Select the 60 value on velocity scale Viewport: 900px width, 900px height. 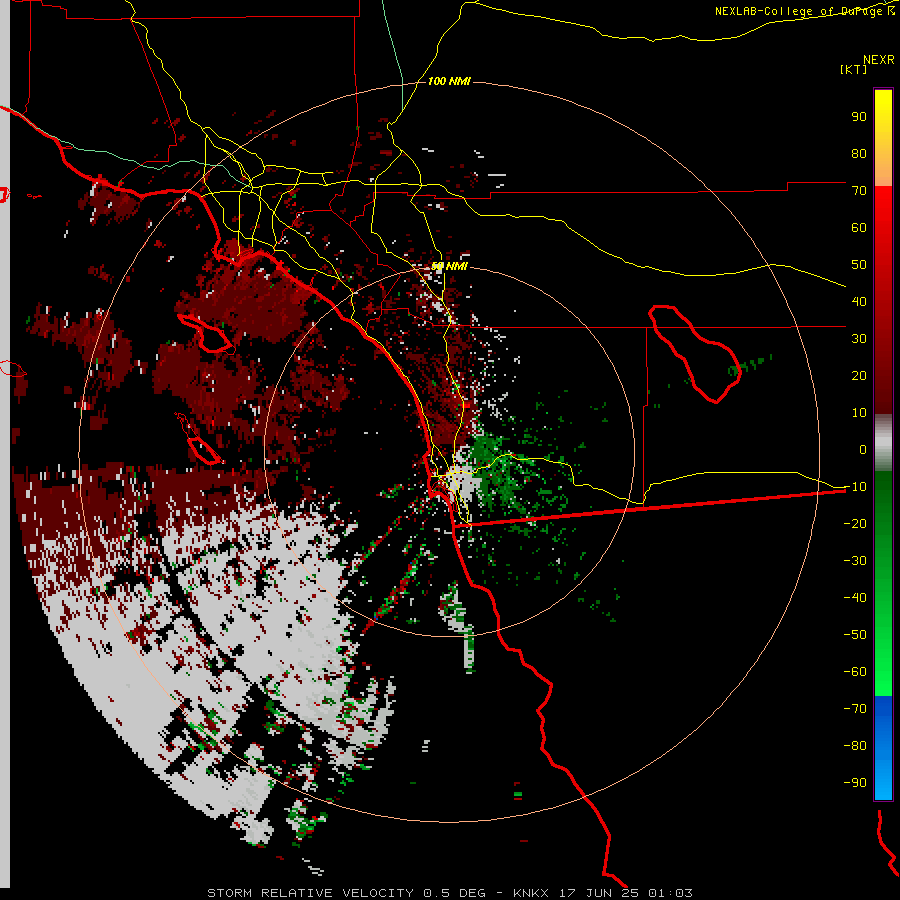coord(859,227)
